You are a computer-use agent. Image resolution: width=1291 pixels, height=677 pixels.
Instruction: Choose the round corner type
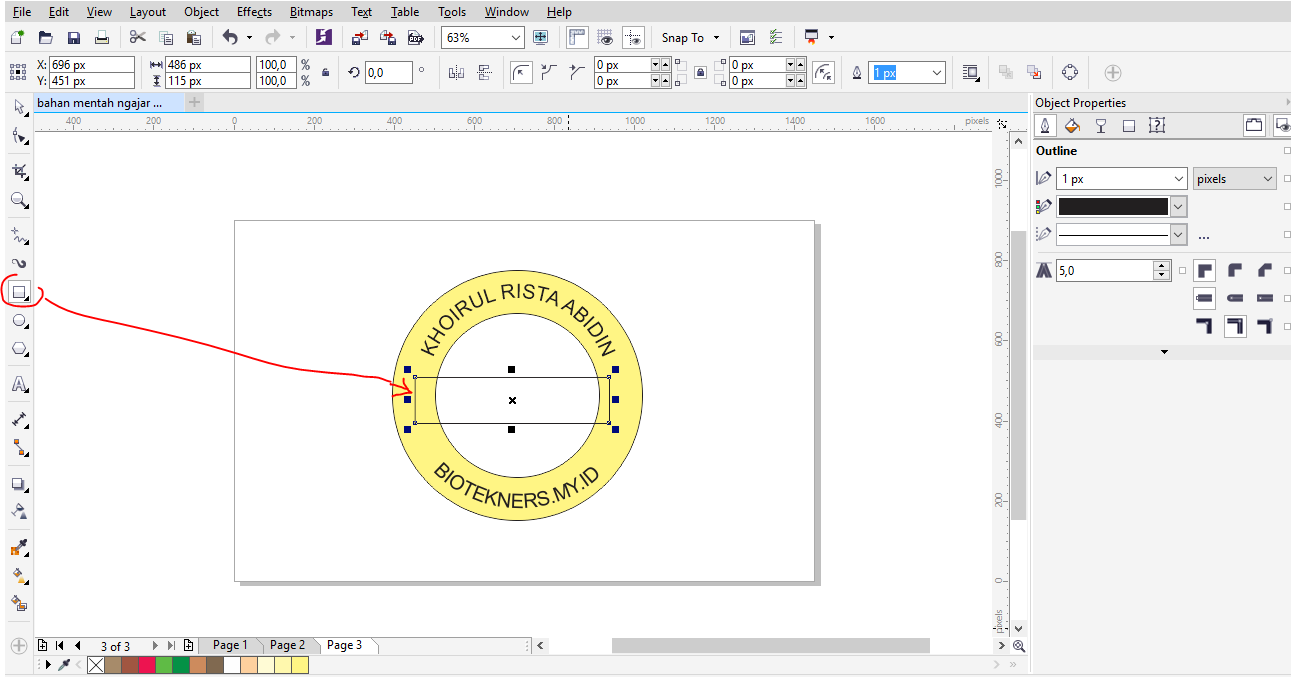point(521,72)
